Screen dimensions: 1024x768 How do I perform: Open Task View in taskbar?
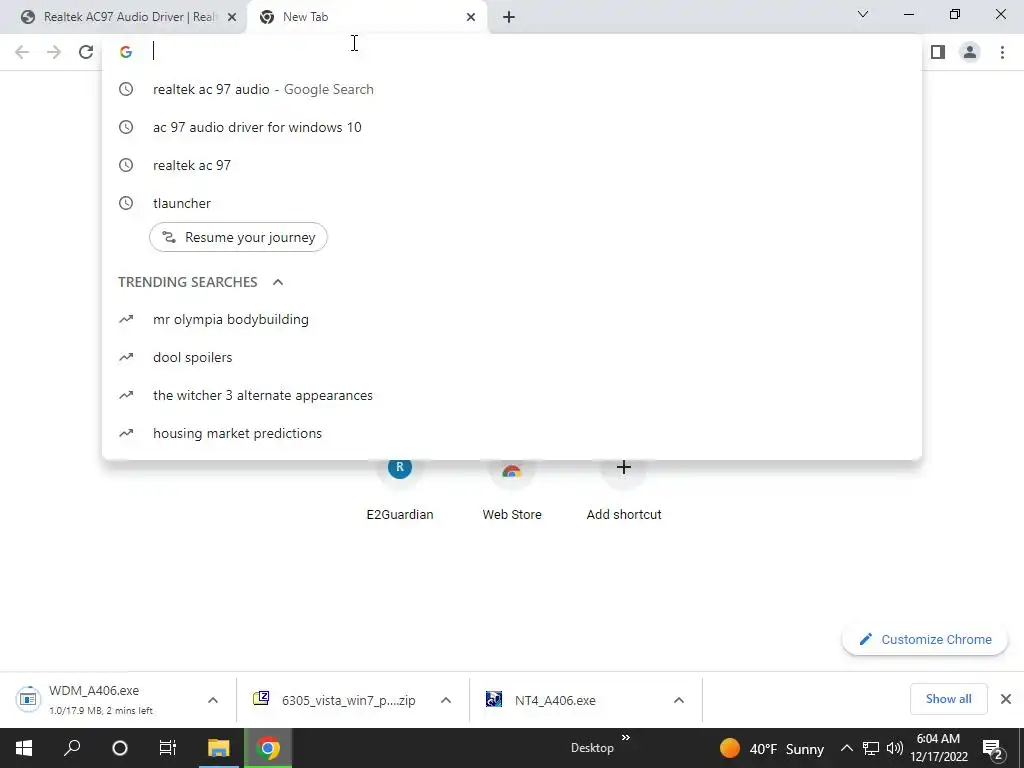pos(168,748)
